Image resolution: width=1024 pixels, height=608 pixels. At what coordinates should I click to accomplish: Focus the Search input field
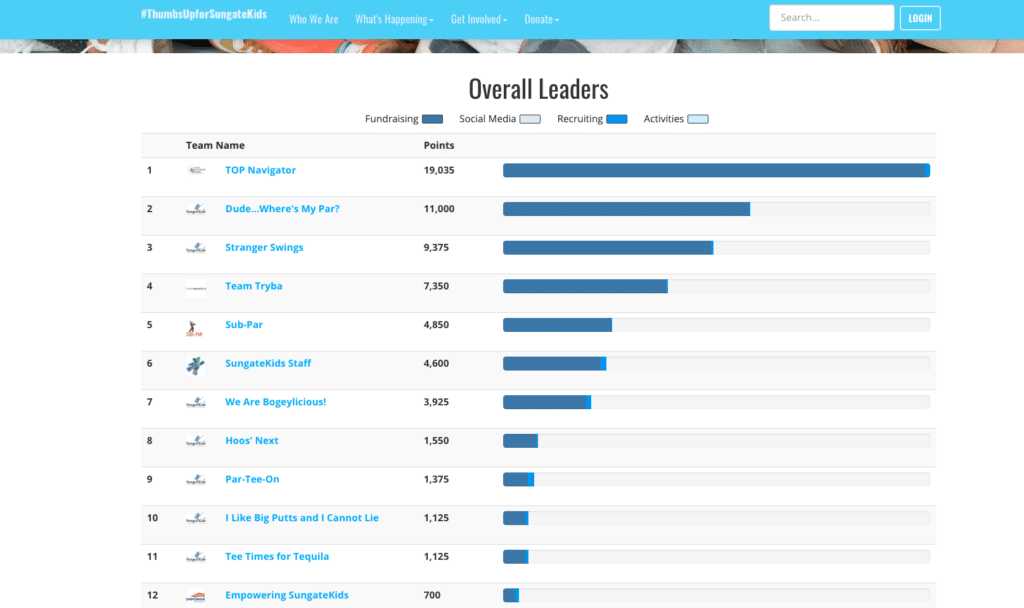[831, 18]
